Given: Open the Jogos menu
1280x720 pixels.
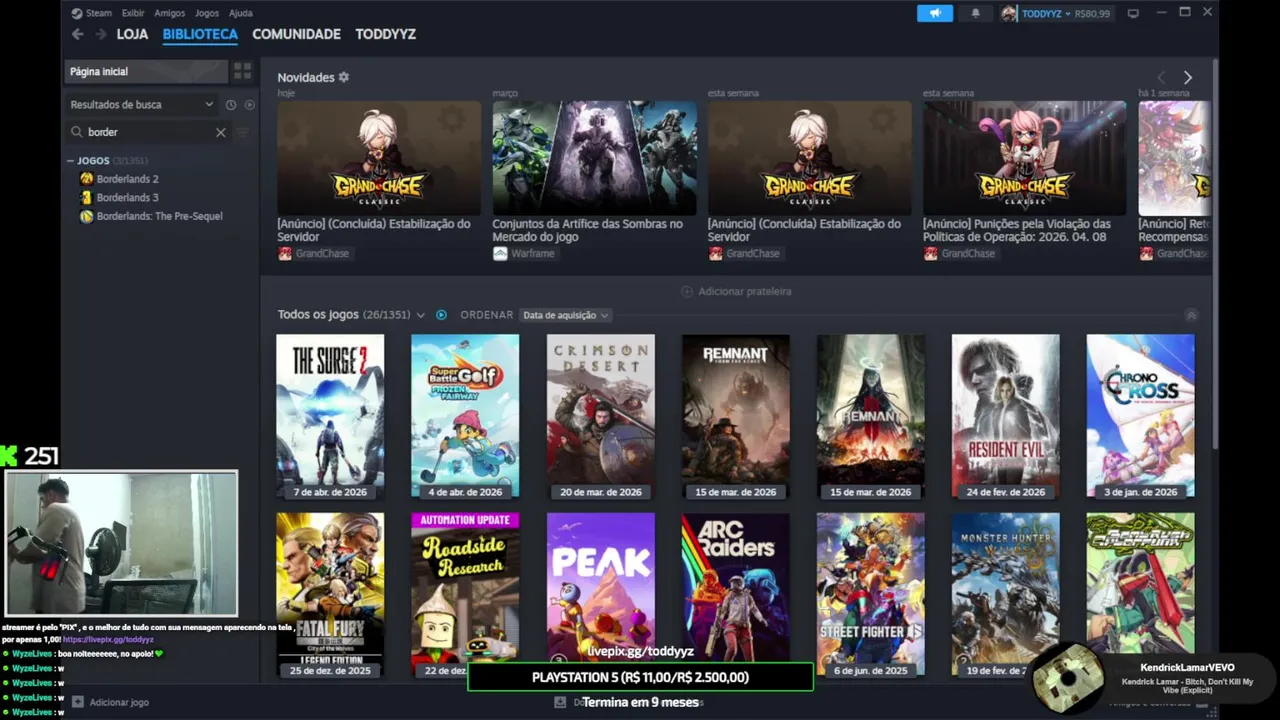Looking at the screenshot, I should (207, 13).
